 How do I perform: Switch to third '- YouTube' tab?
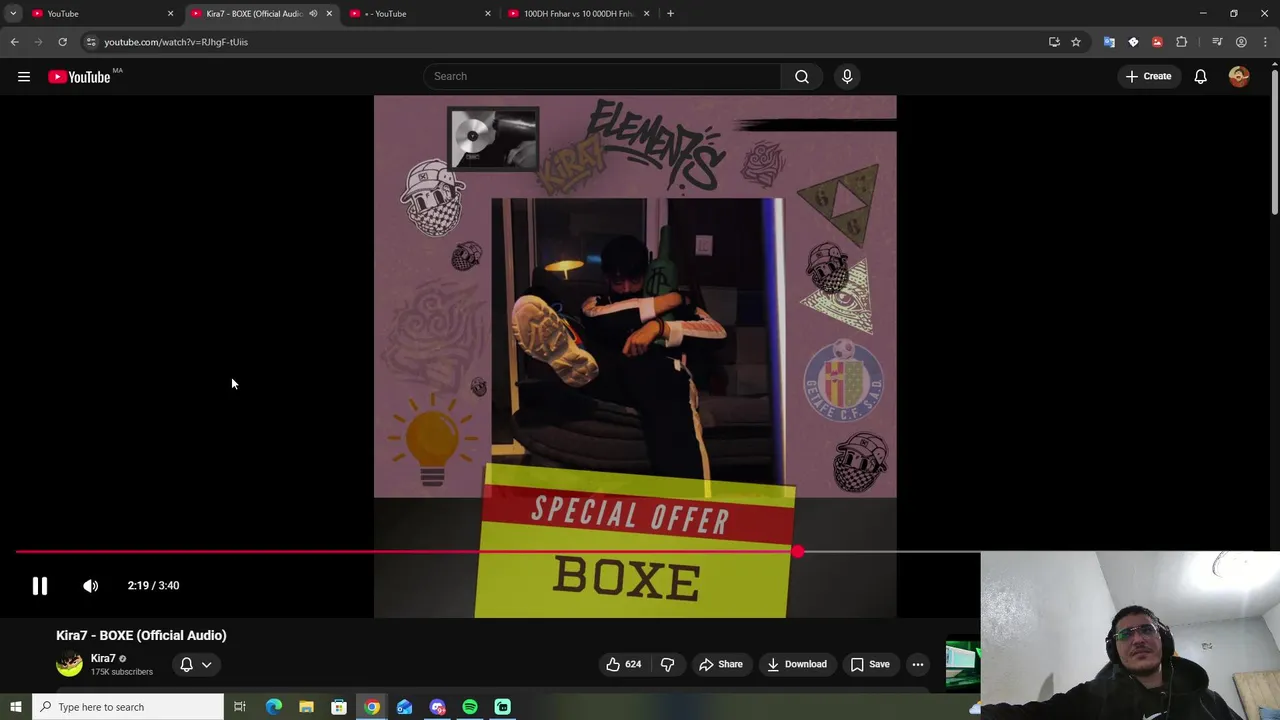[x=420, y=14]
